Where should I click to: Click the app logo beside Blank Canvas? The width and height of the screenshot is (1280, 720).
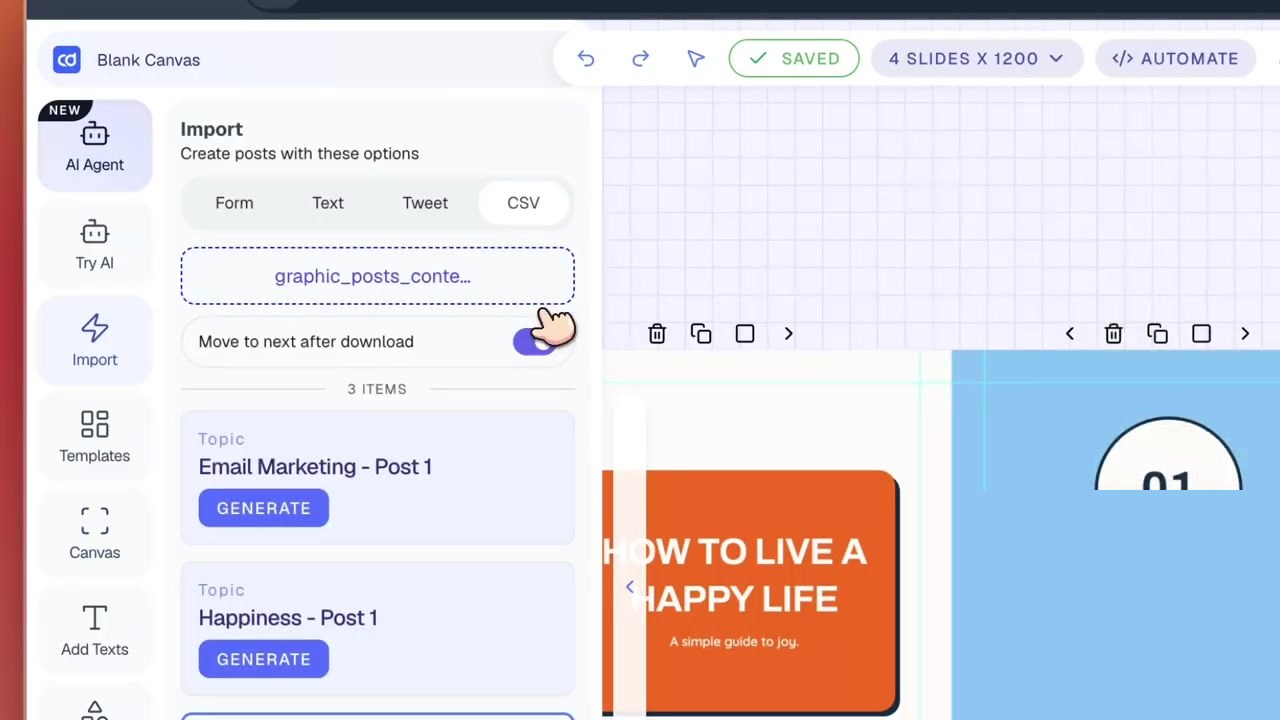click(67, 60)
